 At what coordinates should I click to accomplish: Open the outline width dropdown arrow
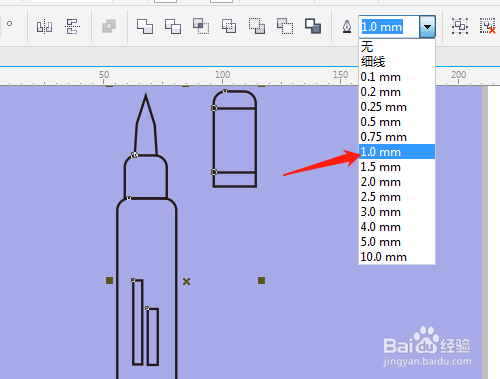427,27
